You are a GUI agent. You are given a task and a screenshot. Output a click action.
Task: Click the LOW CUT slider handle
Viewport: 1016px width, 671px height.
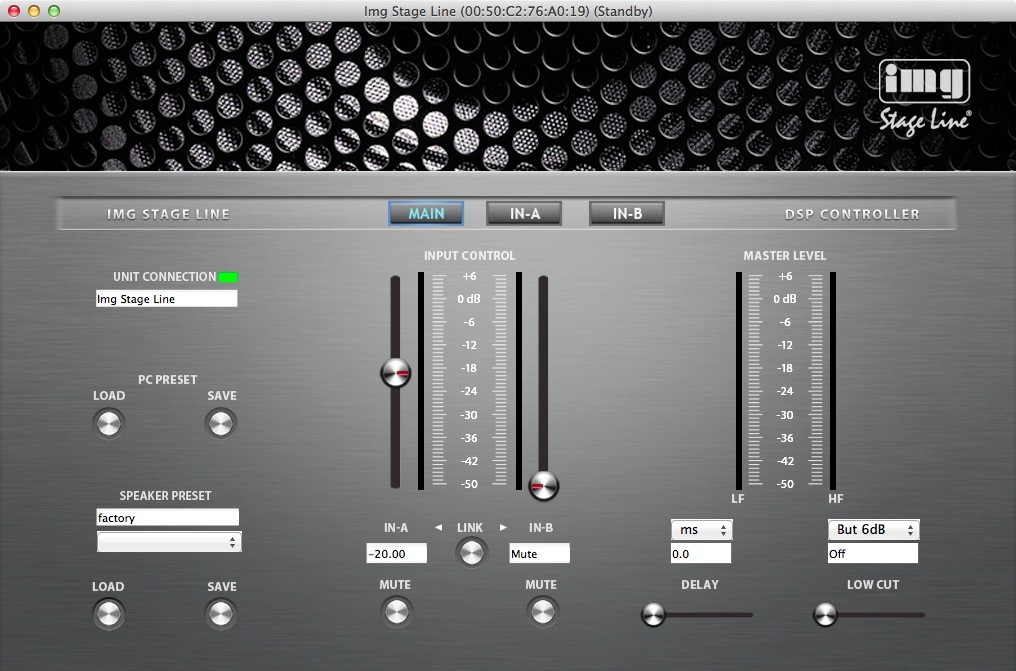click(825, 615)
